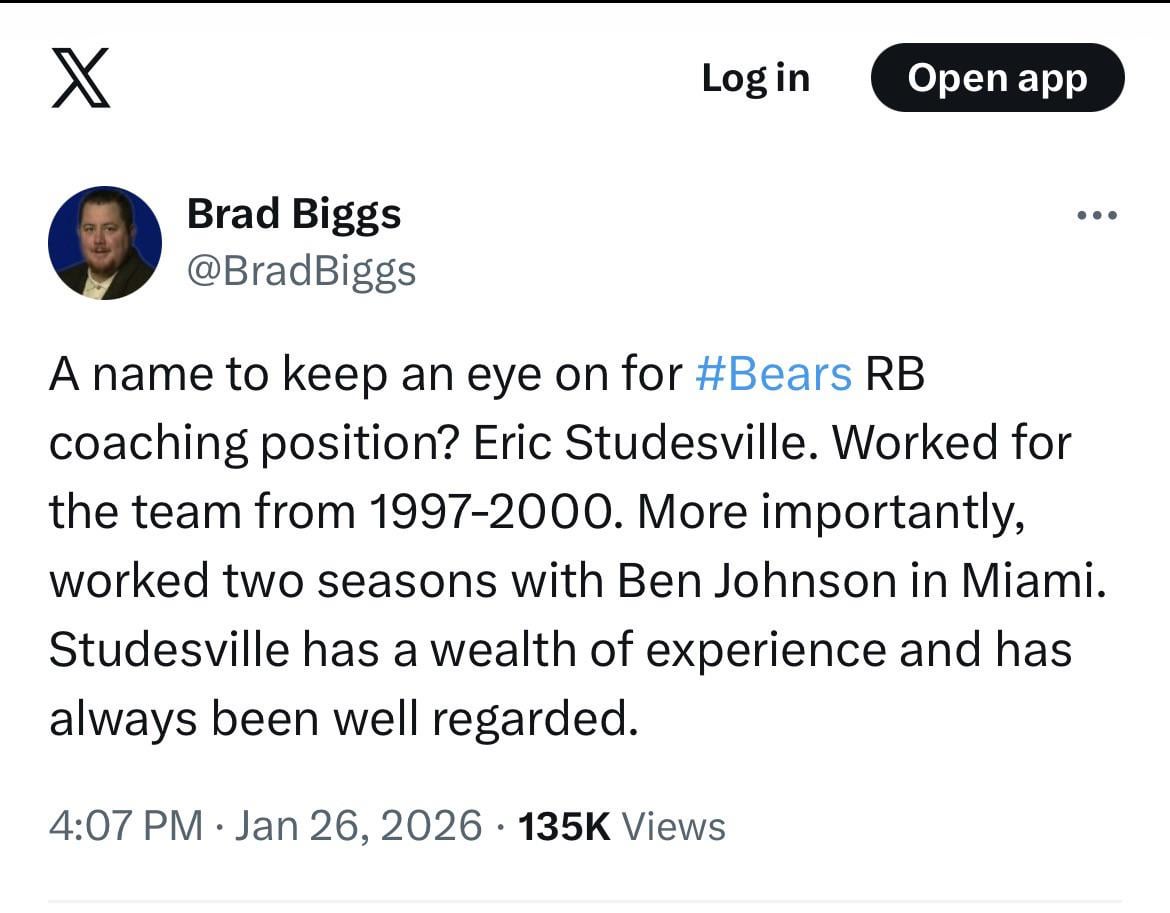Viewport: 1170px width, 913px height.
Task: Select the tweet text body
Action: point(560,545)
